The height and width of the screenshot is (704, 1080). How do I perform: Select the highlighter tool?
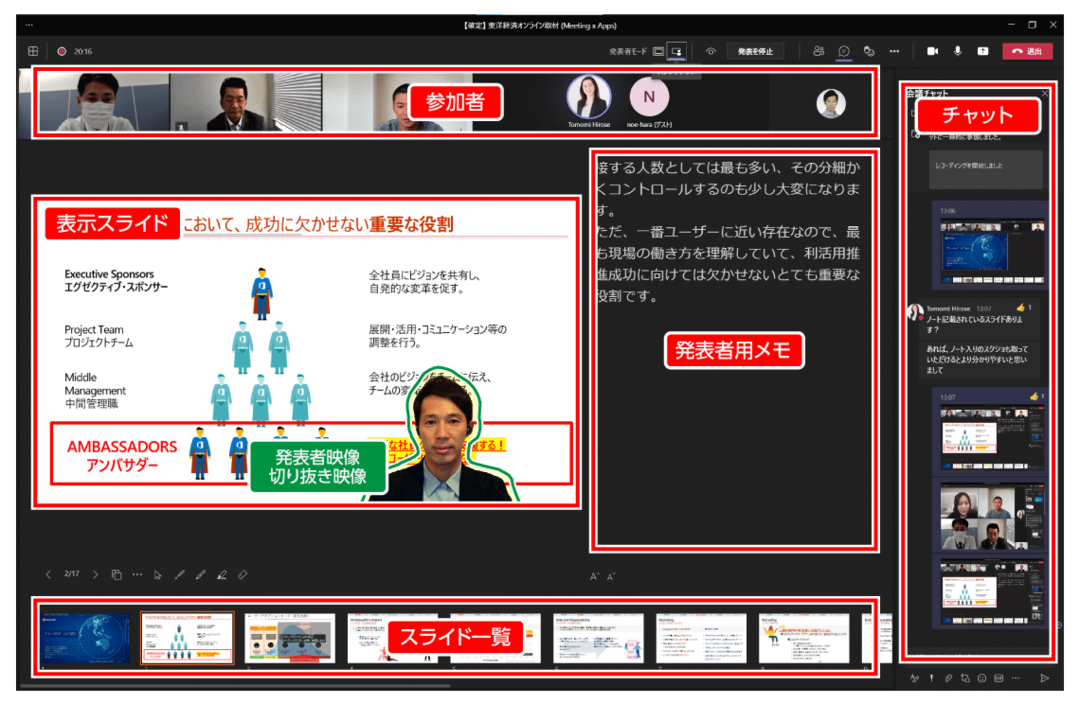tap(221, 574)
